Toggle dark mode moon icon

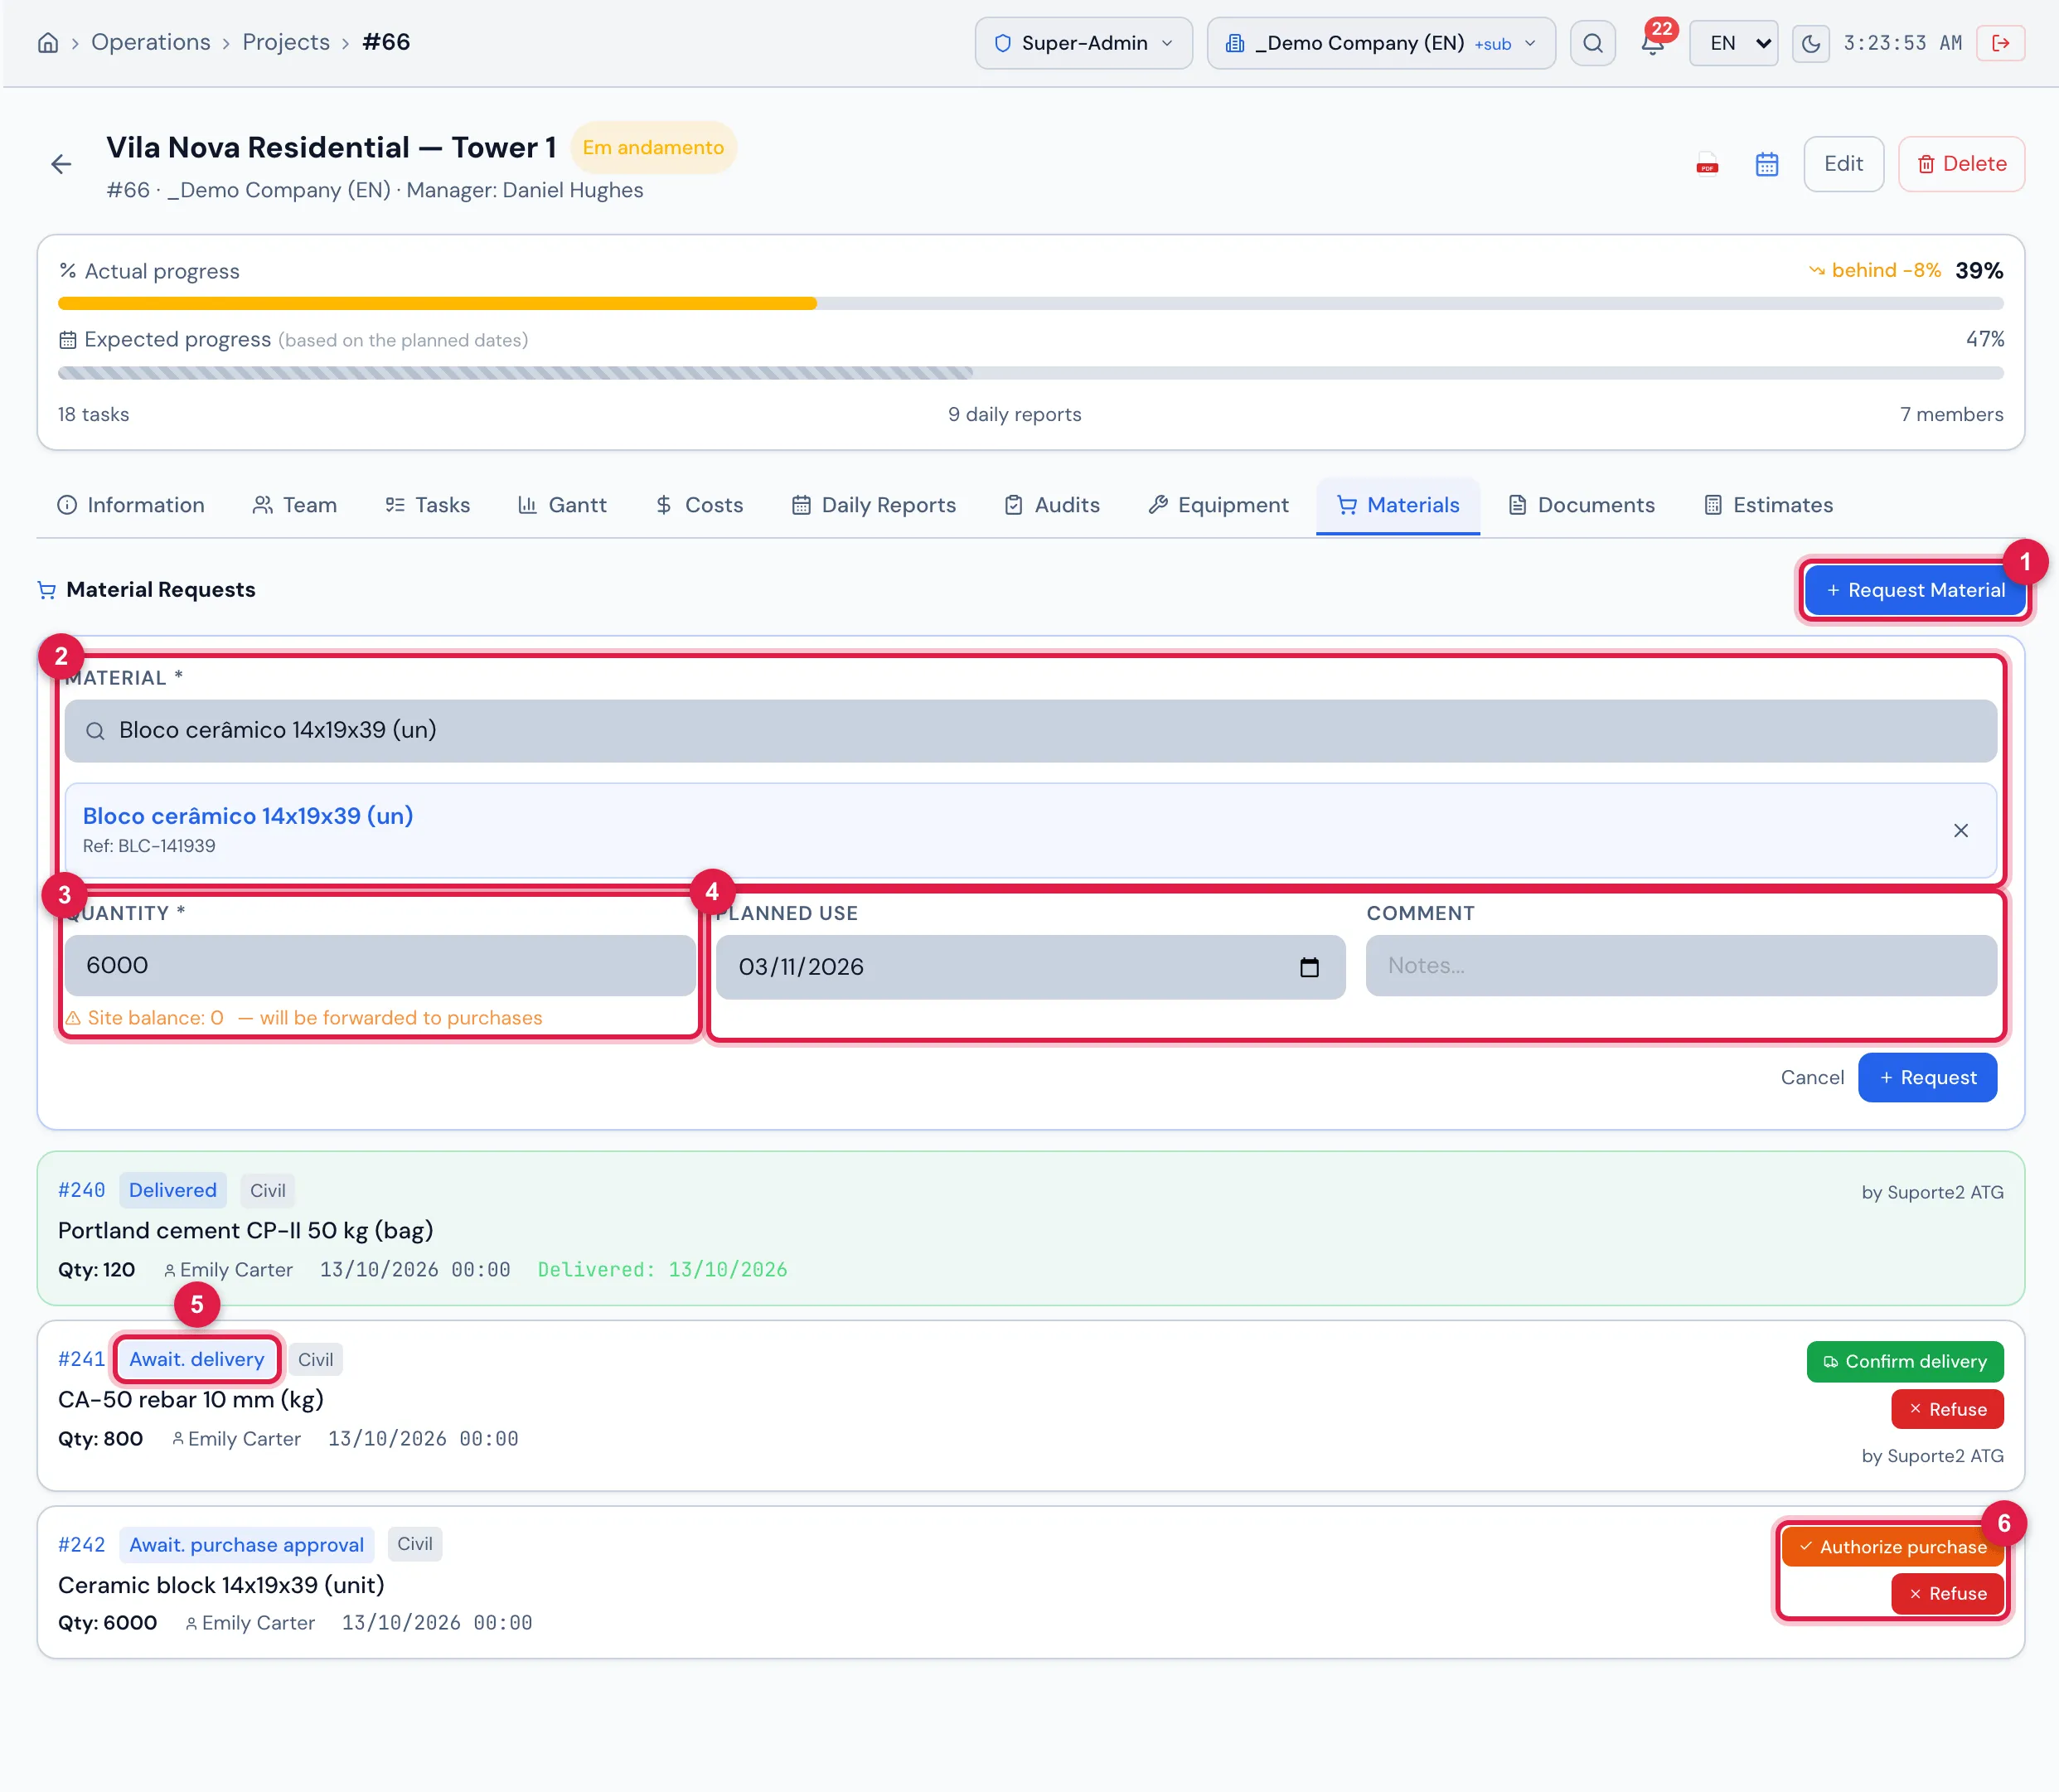tap(1810, 43)
